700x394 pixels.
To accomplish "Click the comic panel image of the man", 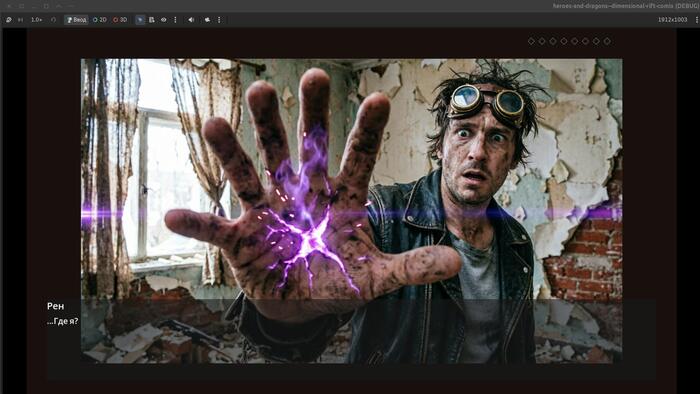I will pyautogui.click(x=351, y=211).
